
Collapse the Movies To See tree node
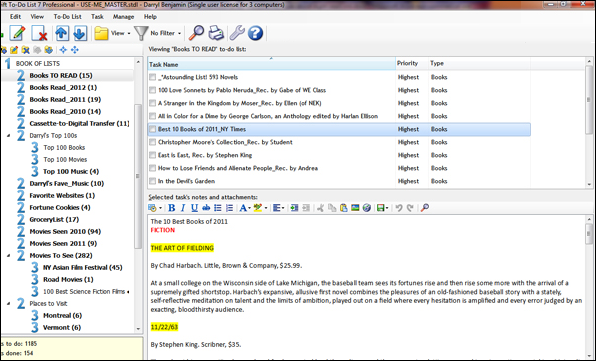point(8,255)
